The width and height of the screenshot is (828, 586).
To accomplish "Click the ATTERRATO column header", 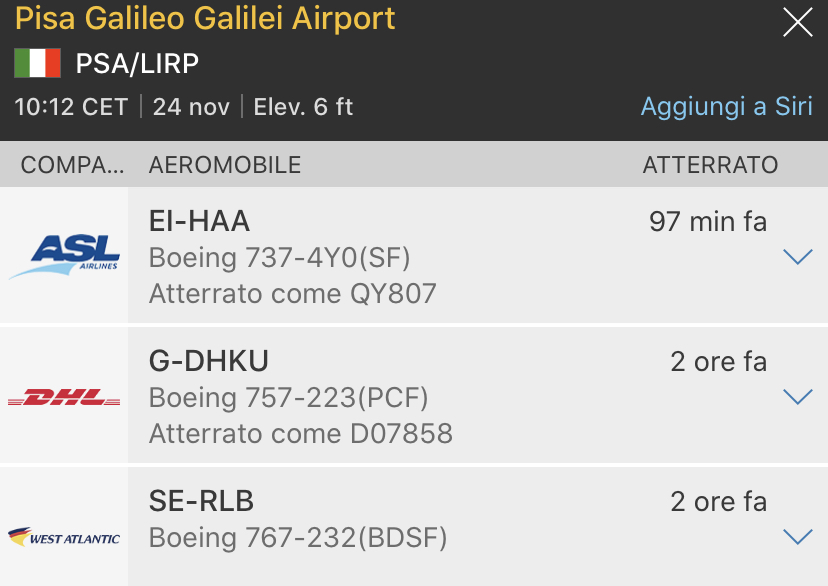I will pyautogui.click(x=710, y=165).
